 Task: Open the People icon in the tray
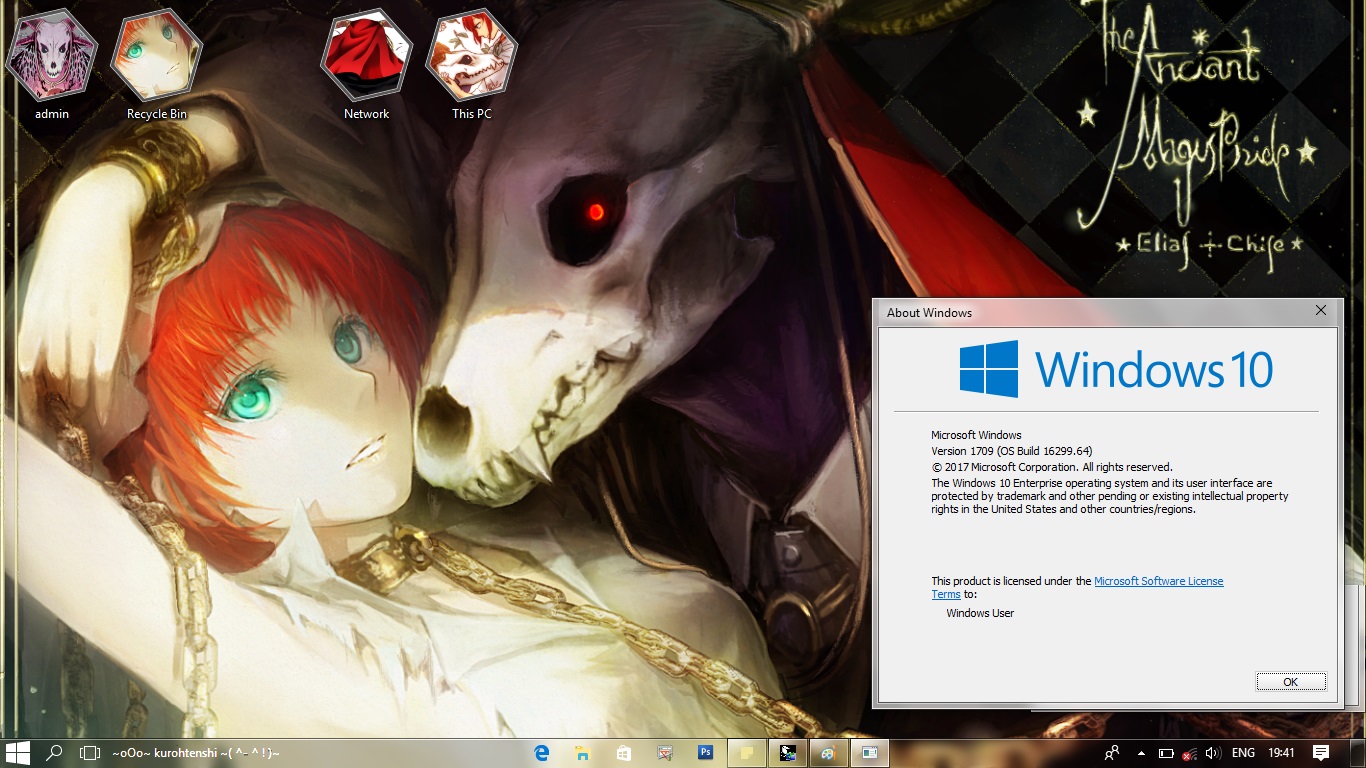[x=1112, y=753]
